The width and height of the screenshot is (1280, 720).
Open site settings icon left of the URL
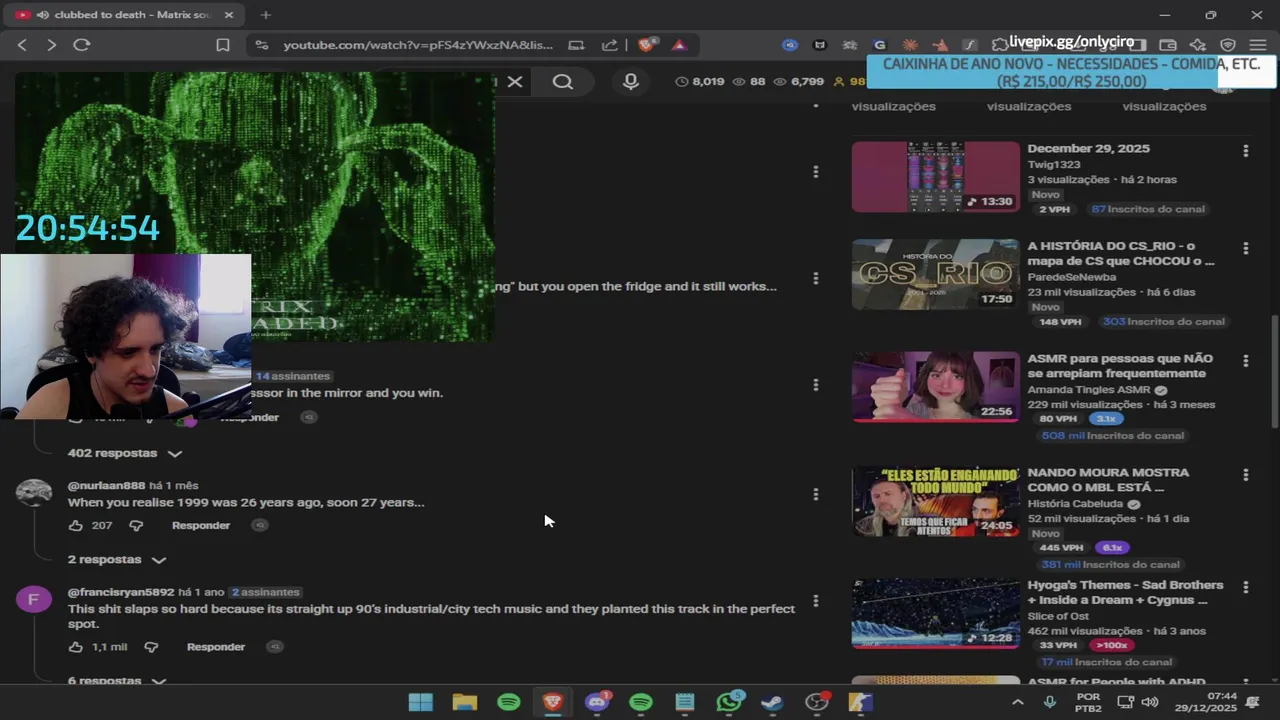tap(262, 45)
